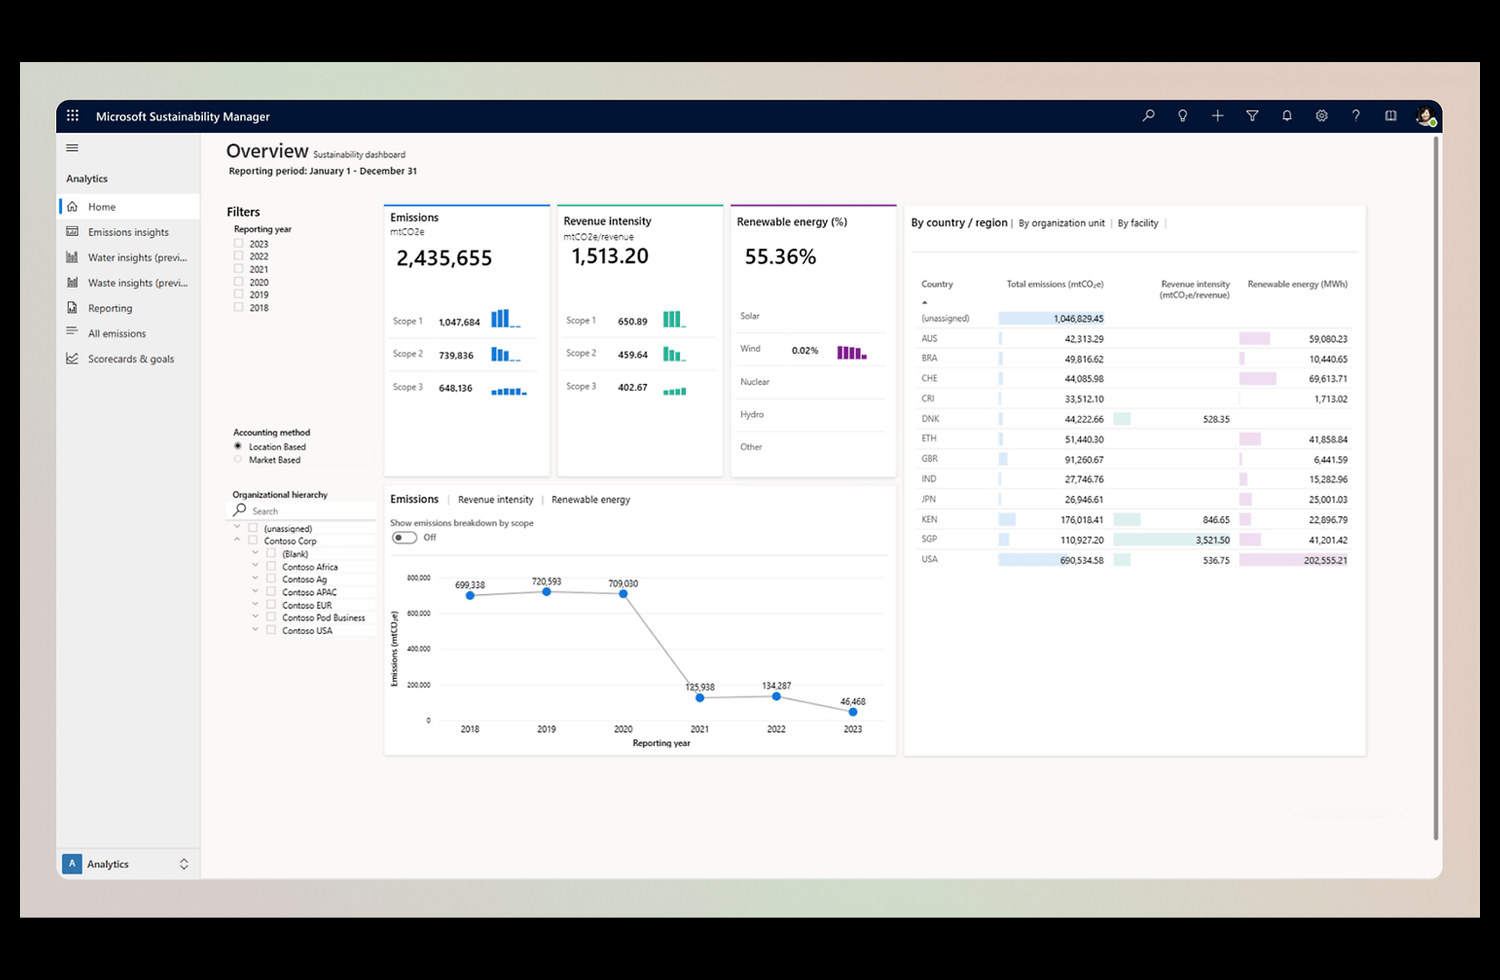Open the side panel book icon
1500x980 pixels.
point(1390,116)
